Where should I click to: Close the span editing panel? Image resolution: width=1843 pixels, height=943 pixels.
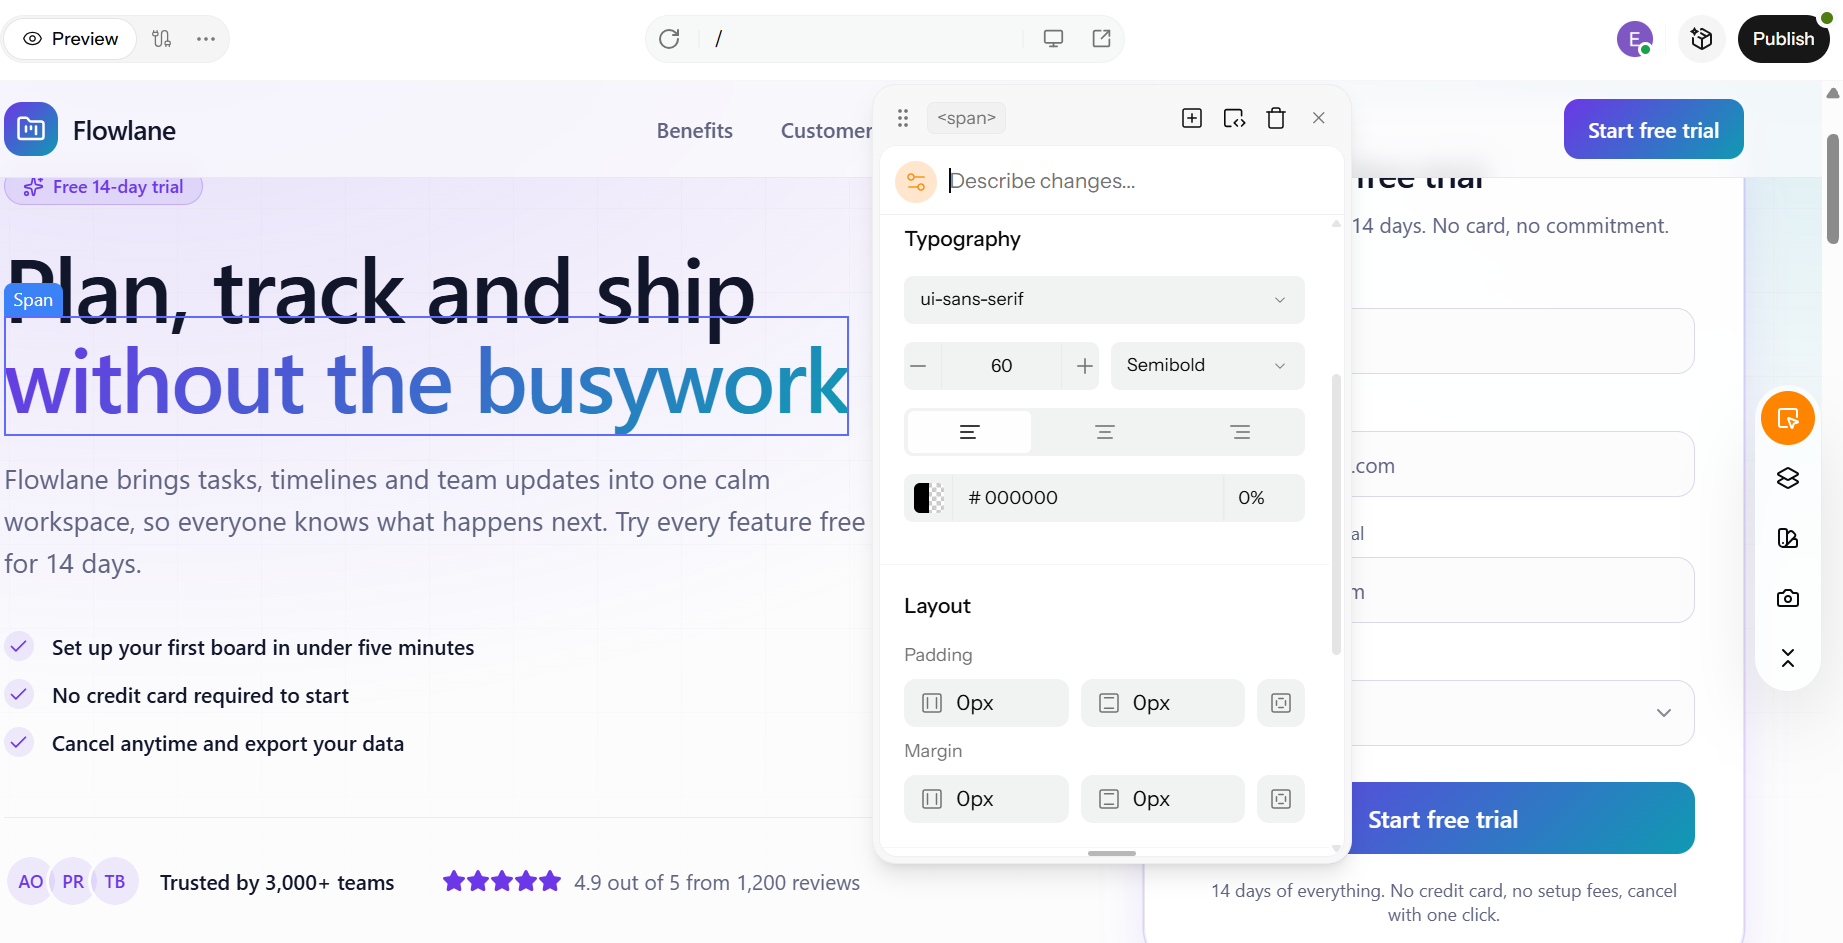click(x=1319, y=118)
